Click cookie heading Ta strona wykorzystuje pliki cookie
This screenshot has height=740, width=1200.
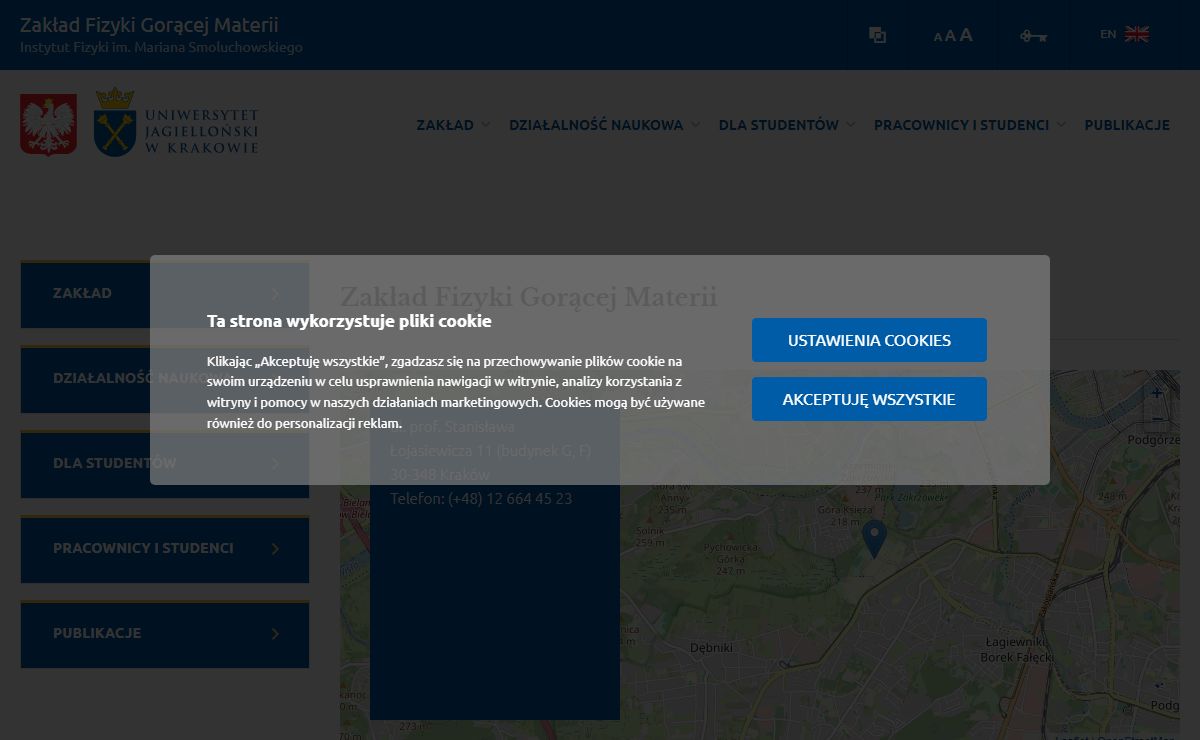point(349,321)
